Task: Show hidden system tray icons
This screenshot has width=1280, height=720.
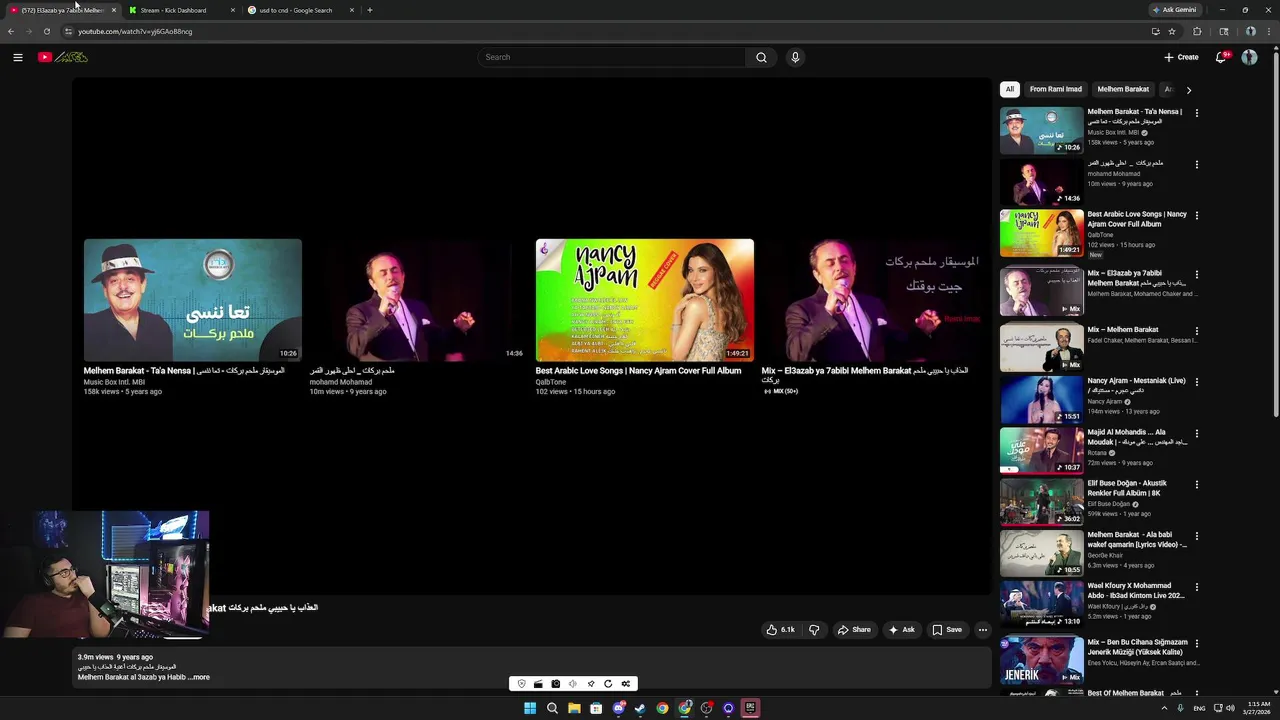Action: 1164,708
